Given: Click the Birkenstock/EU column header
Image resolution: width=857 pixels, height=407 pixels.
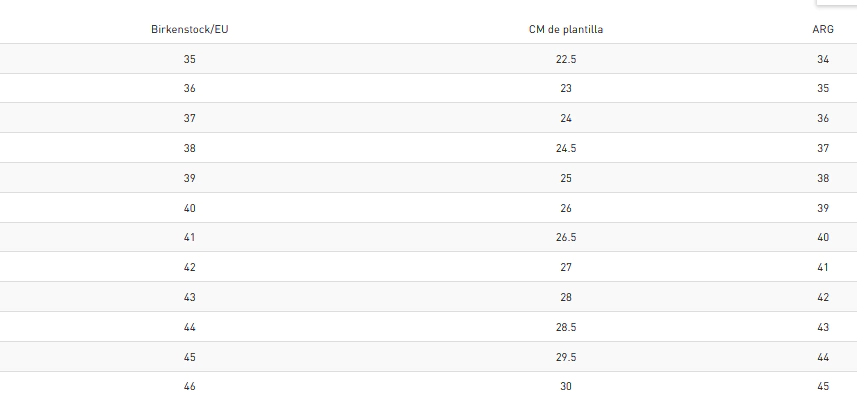Looking at the screenshot, I should [190, 29].
